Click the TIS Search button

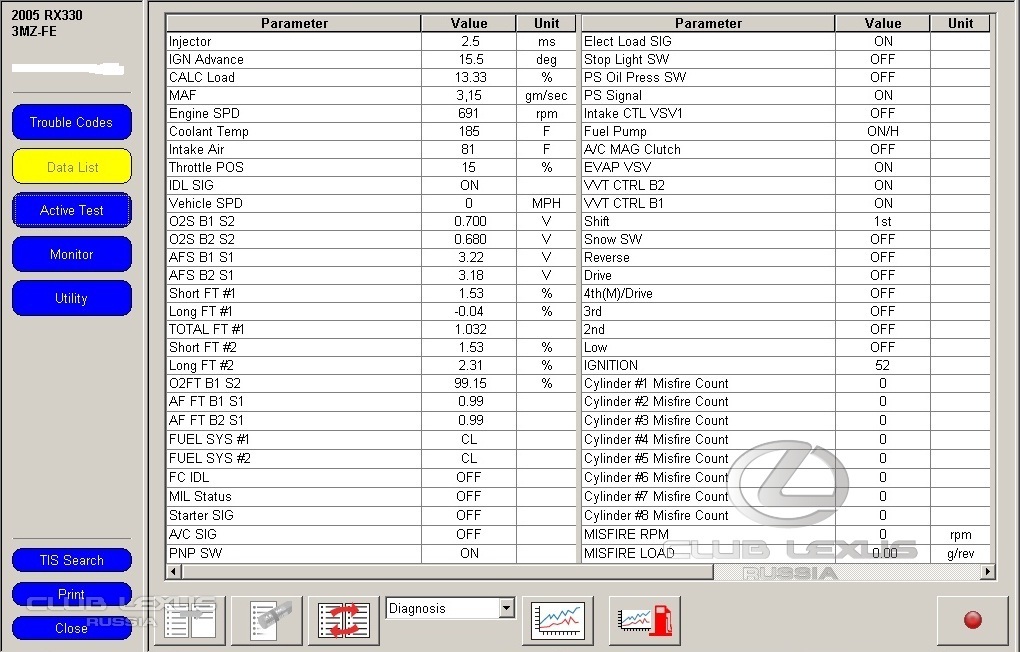[72, 560]
